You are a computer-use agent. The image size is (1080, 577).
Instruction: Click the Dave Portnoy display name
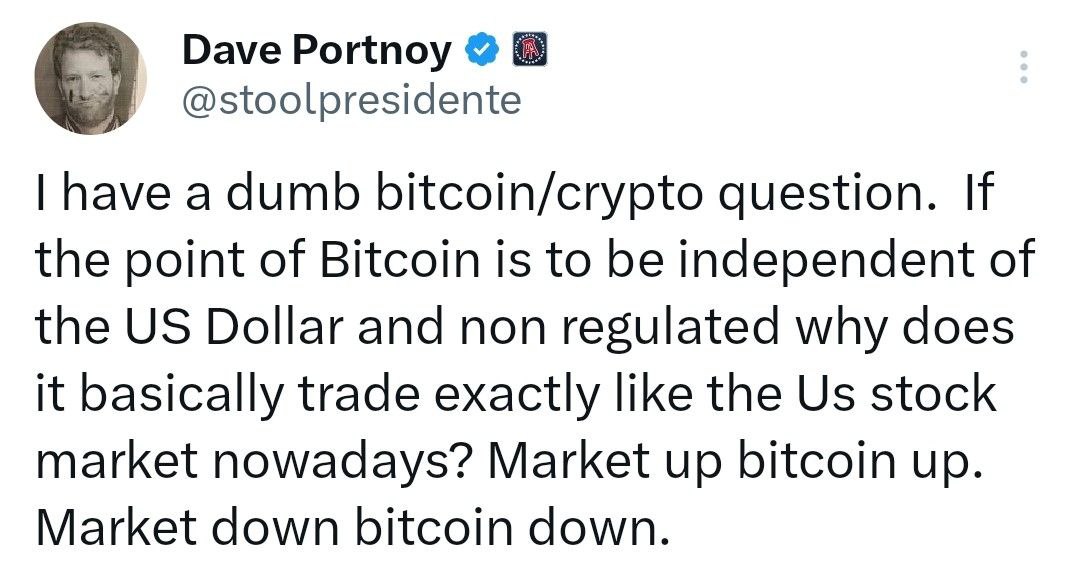click(316, 50)
